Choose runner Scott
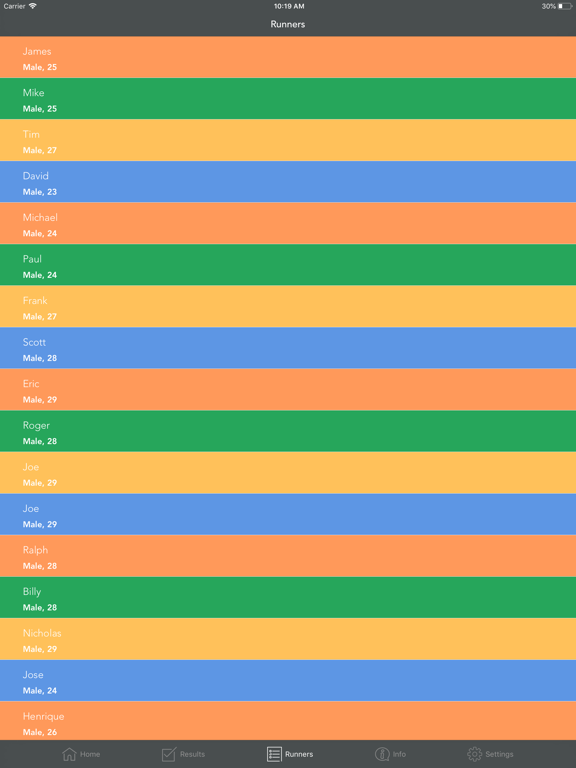This screenshot has width=576, height=768. tap(288, 348)
